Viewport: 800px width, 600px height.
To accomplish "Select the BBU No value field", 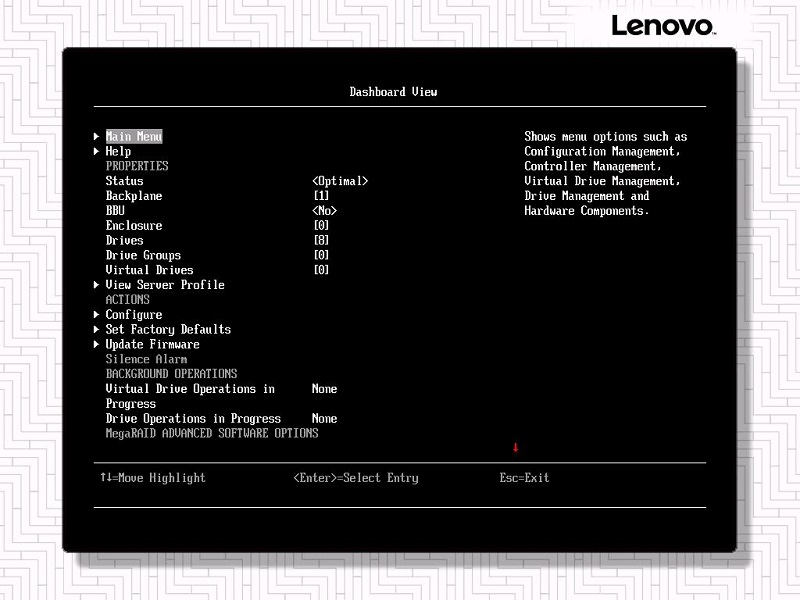I will click(324, 211).
